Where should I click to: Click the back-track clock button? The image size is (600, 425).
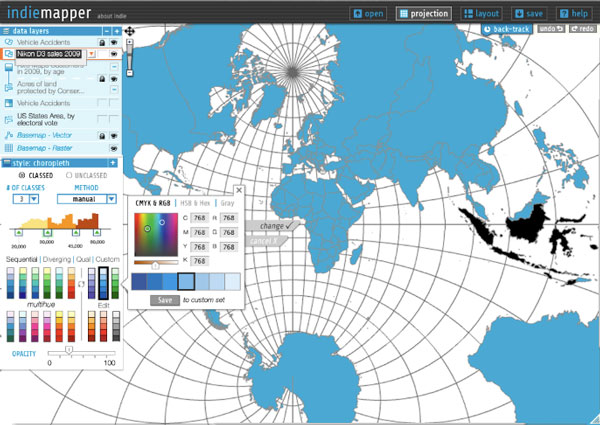pyautogui.click(x=507, y=29)
